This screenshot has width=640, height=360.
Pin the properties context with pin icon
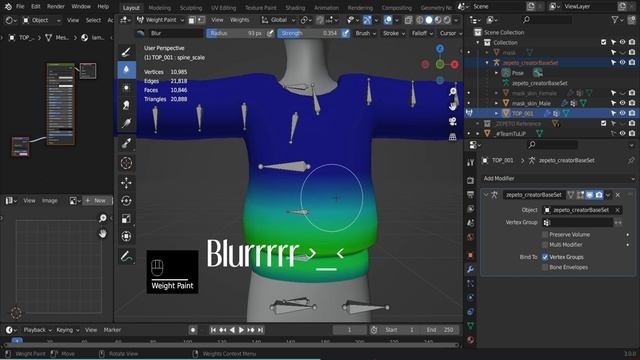pyautogui.click(x=631, y=160)
